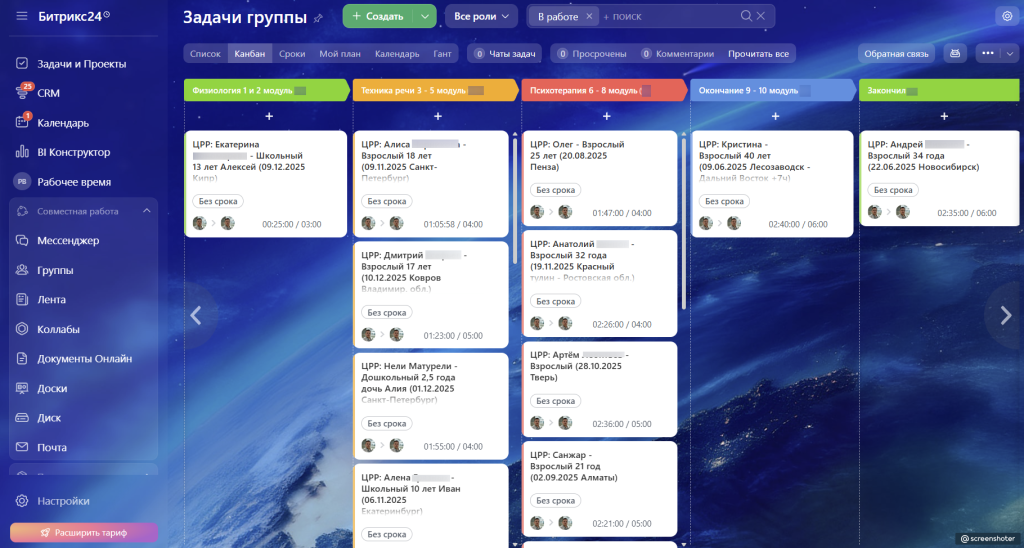Add a task in the Закончил column
The width and height of the screenshot is (1024, 548).
tap(944, 116)
